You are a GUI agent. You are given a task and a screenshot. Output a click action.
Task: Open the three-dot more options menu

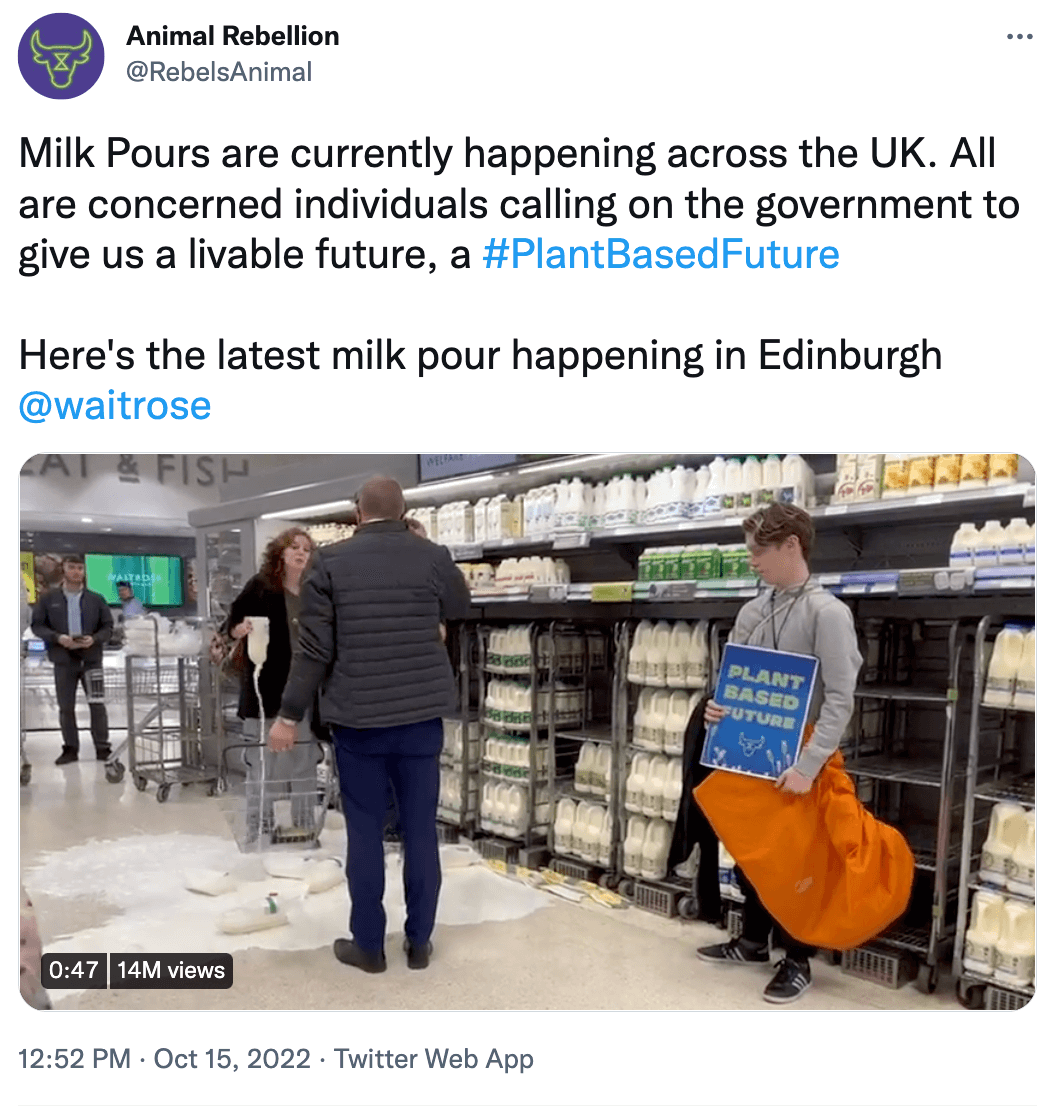pos(1019,36)
